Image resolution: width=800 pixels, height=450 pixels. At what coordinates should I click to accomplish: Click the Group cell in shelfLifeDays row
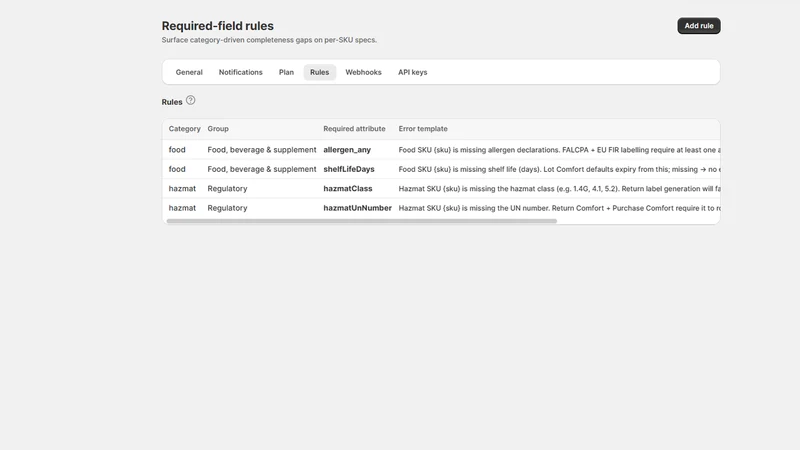pyautogui.click(x=262, y=169)
